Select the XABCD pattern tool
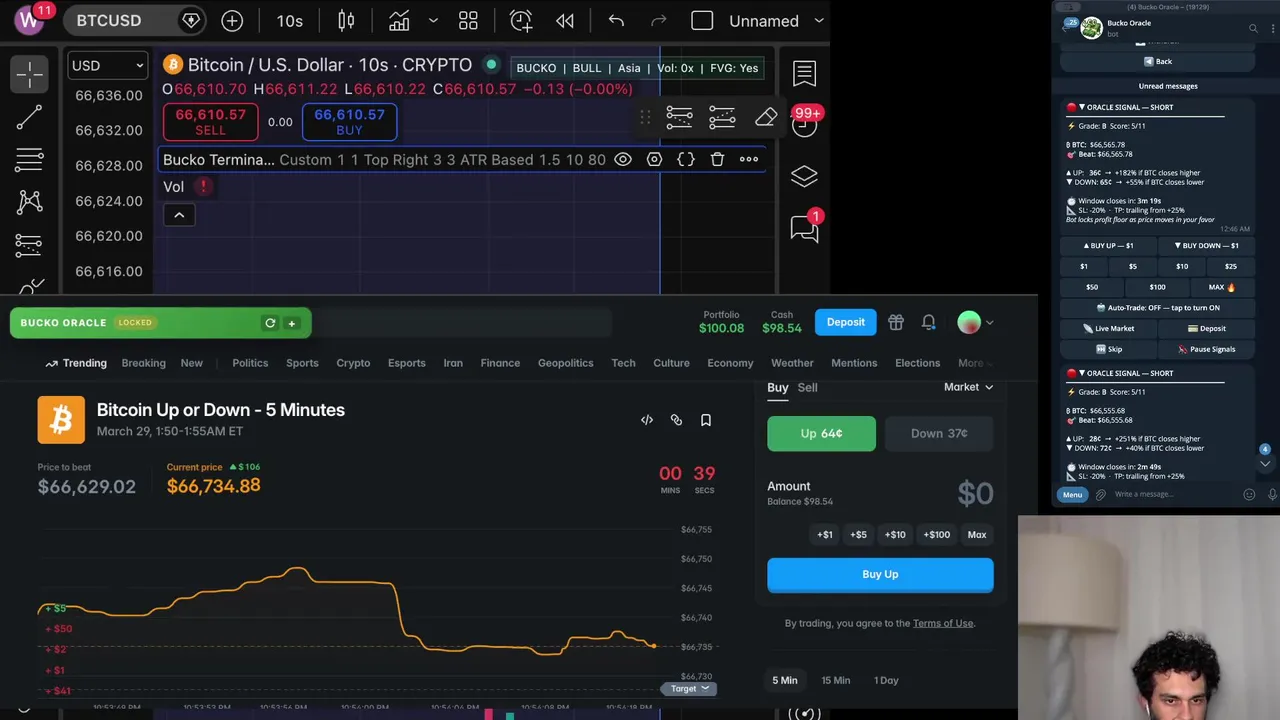 (x=29, y=202)
